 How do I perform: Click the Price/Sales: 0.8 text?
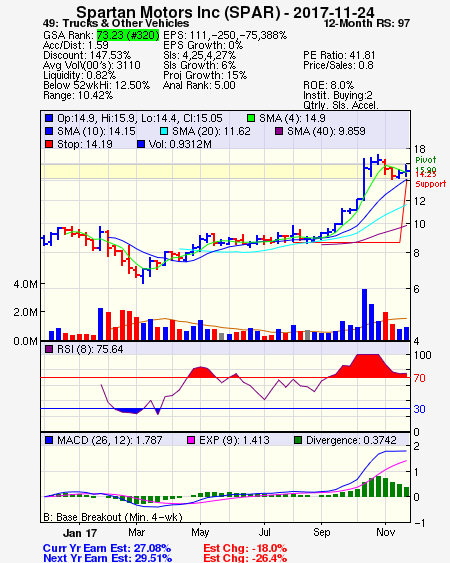coord(338,65)
